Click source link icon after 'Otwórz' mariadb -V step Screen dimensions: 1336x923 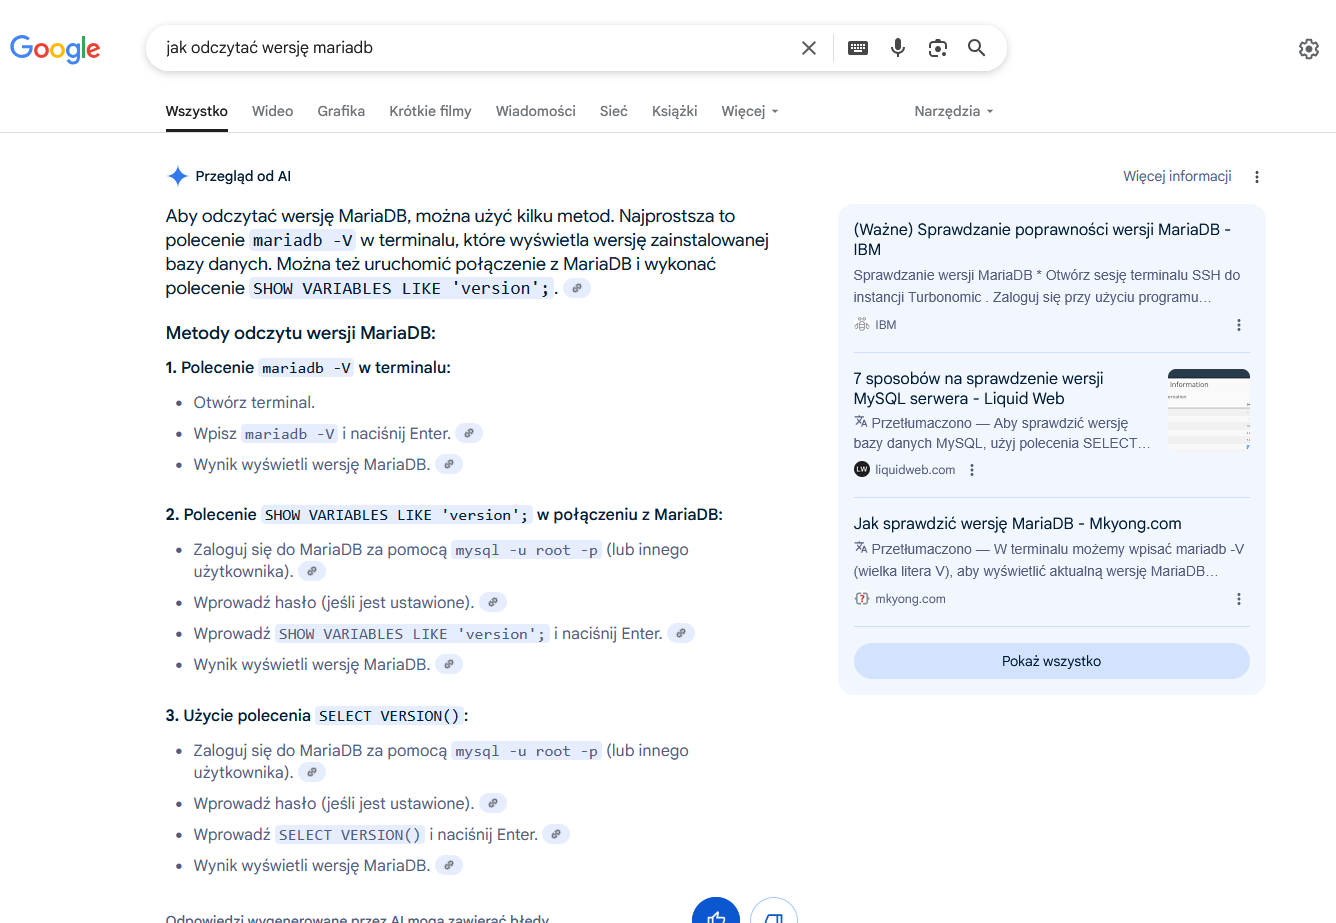pyautogui.click(x=469, y=433)
